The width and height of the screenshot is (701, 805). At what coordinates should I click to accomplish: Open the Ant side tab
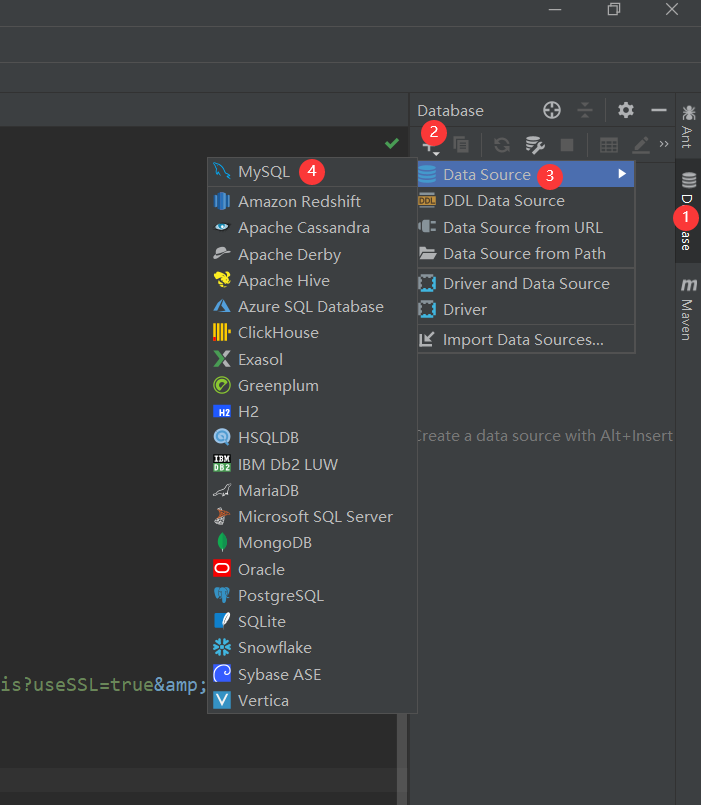point(688,126)
